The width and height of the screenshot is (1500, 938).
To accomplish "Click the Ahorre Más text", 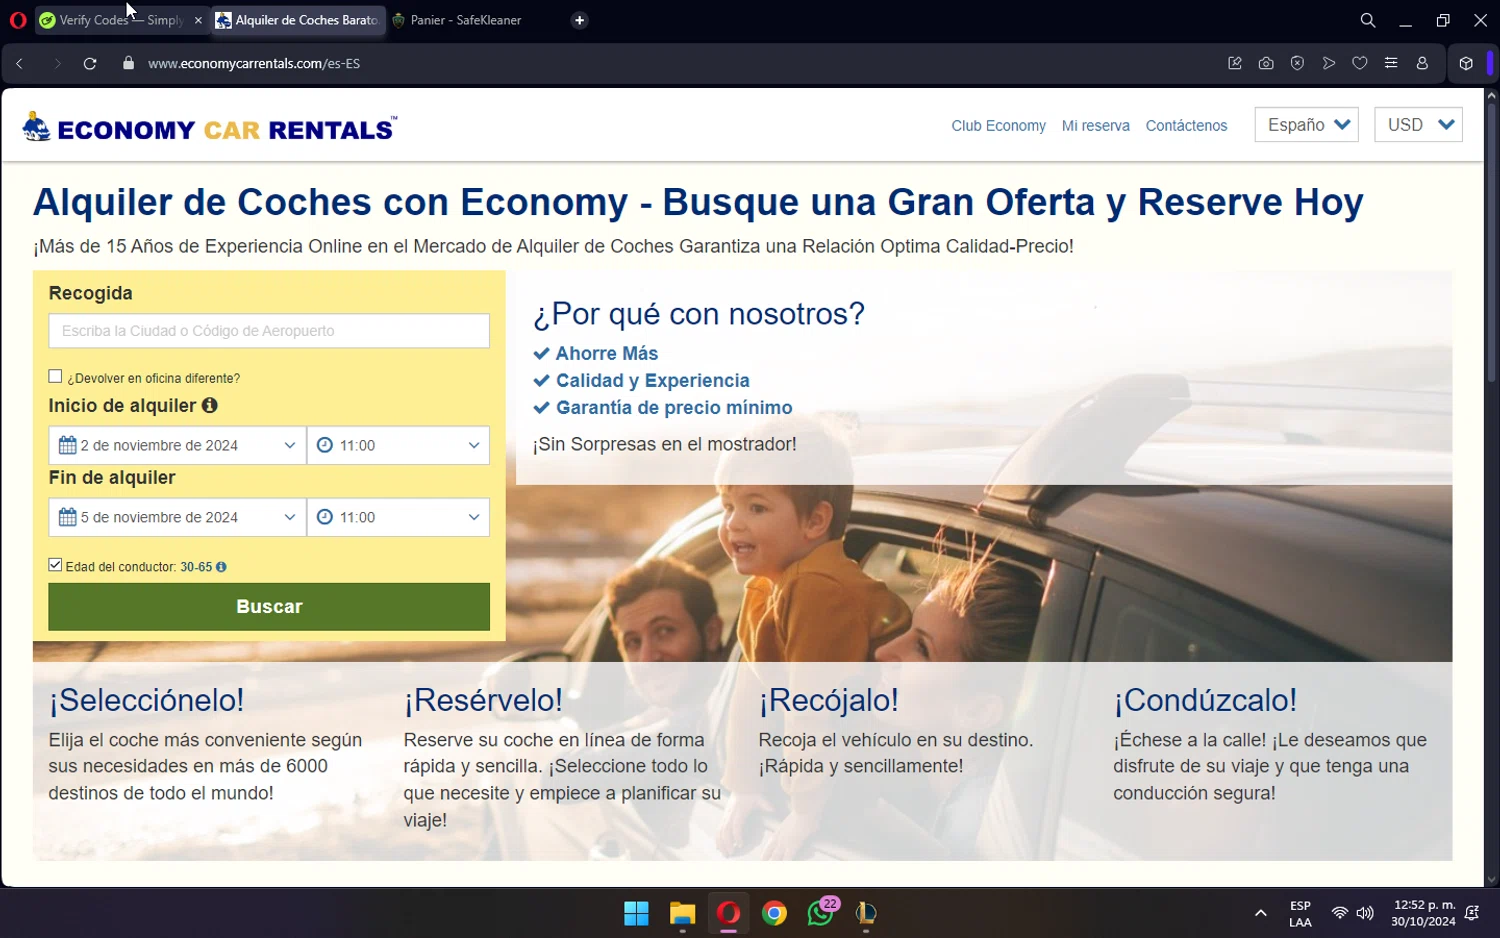I will click(x=607, y=354).
